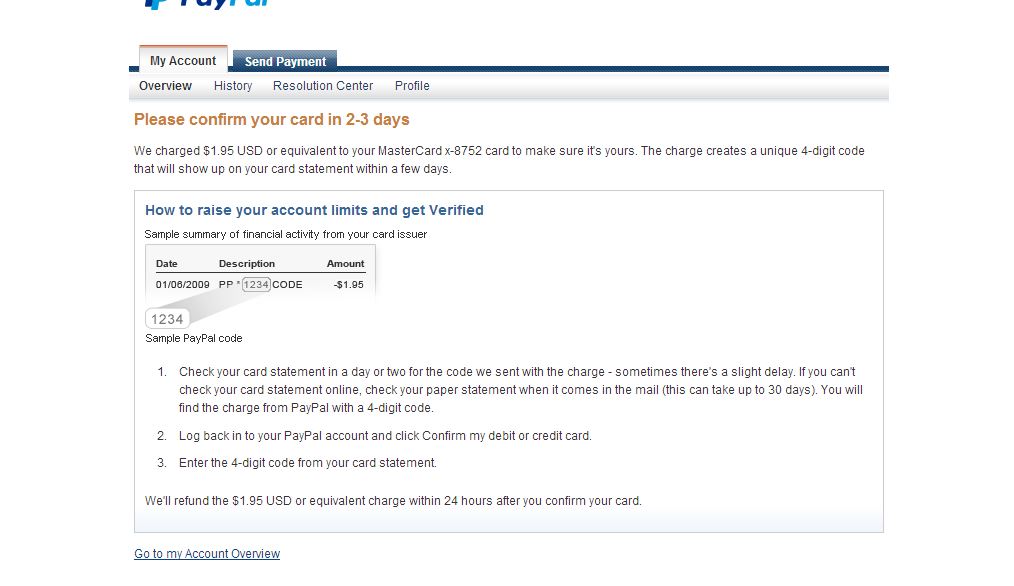Click the highlighted 1234 code in statement row
Image resolution: width=1014 pixels, height=586 pixels.
(x=257, y=285)
